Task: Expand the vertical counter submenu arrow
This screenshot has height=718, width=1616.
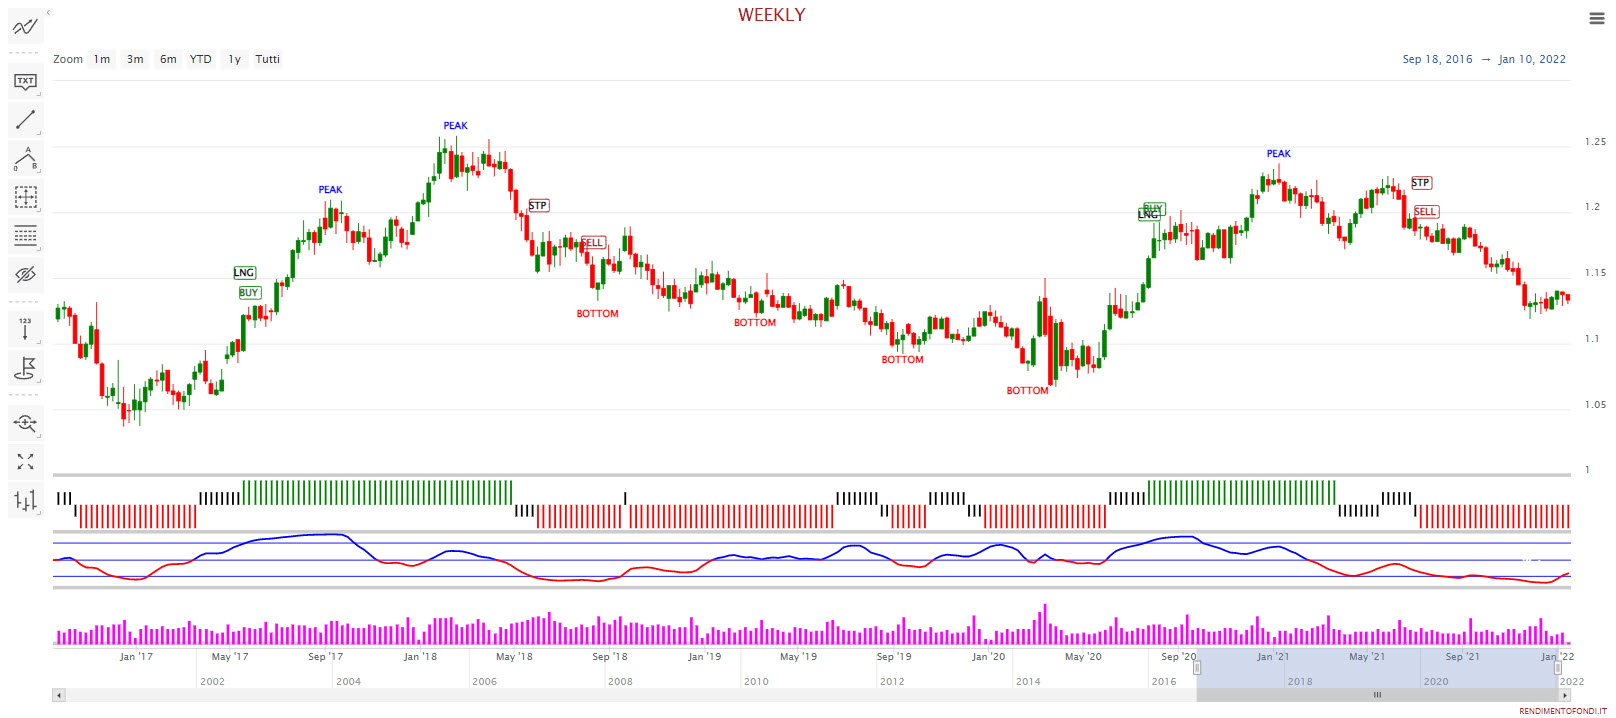Action: [x=39, y=341]
